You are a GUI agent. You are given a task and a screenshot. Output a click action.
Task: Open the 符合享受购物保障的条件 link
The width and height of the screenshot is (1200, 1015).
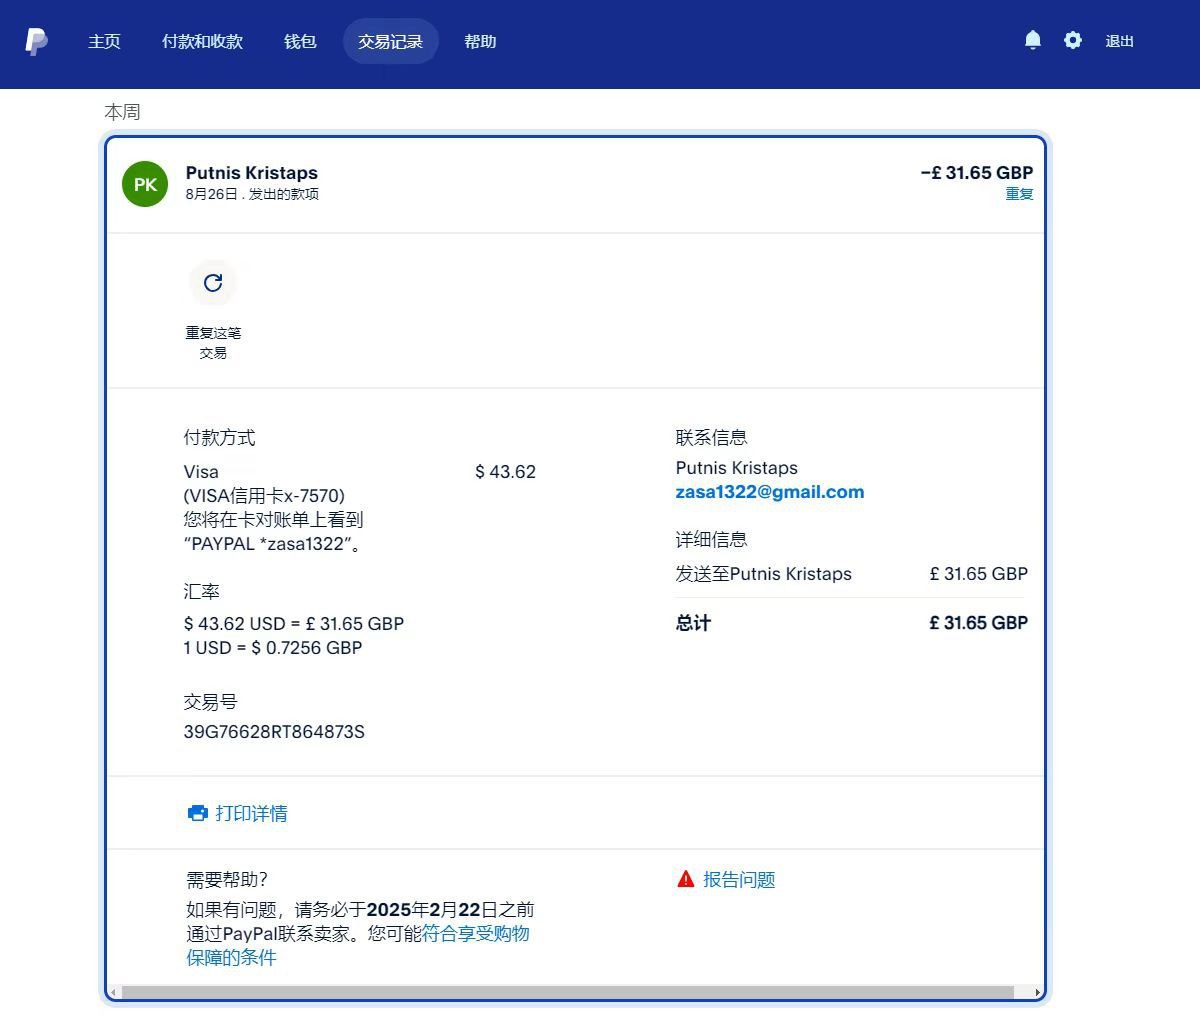pyautogui.click(x=475, y=934)
